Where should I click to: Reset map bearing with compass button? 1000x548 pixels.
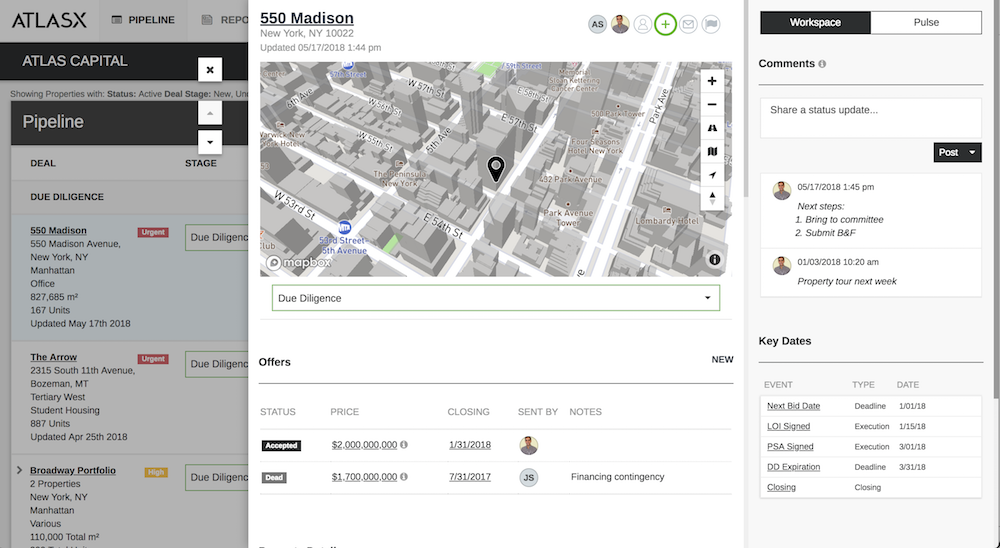coord(711,198)
